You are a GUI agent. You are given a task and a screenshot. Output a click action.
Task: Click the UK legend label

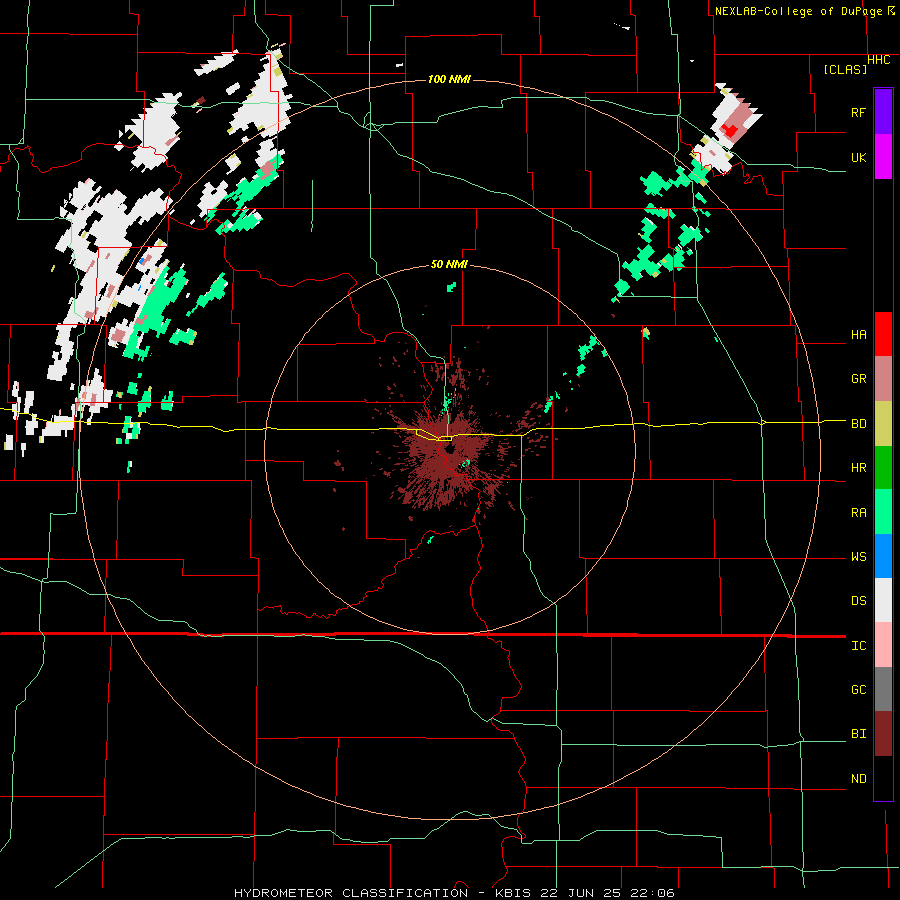pyautogui.click(x=858, y=157)
